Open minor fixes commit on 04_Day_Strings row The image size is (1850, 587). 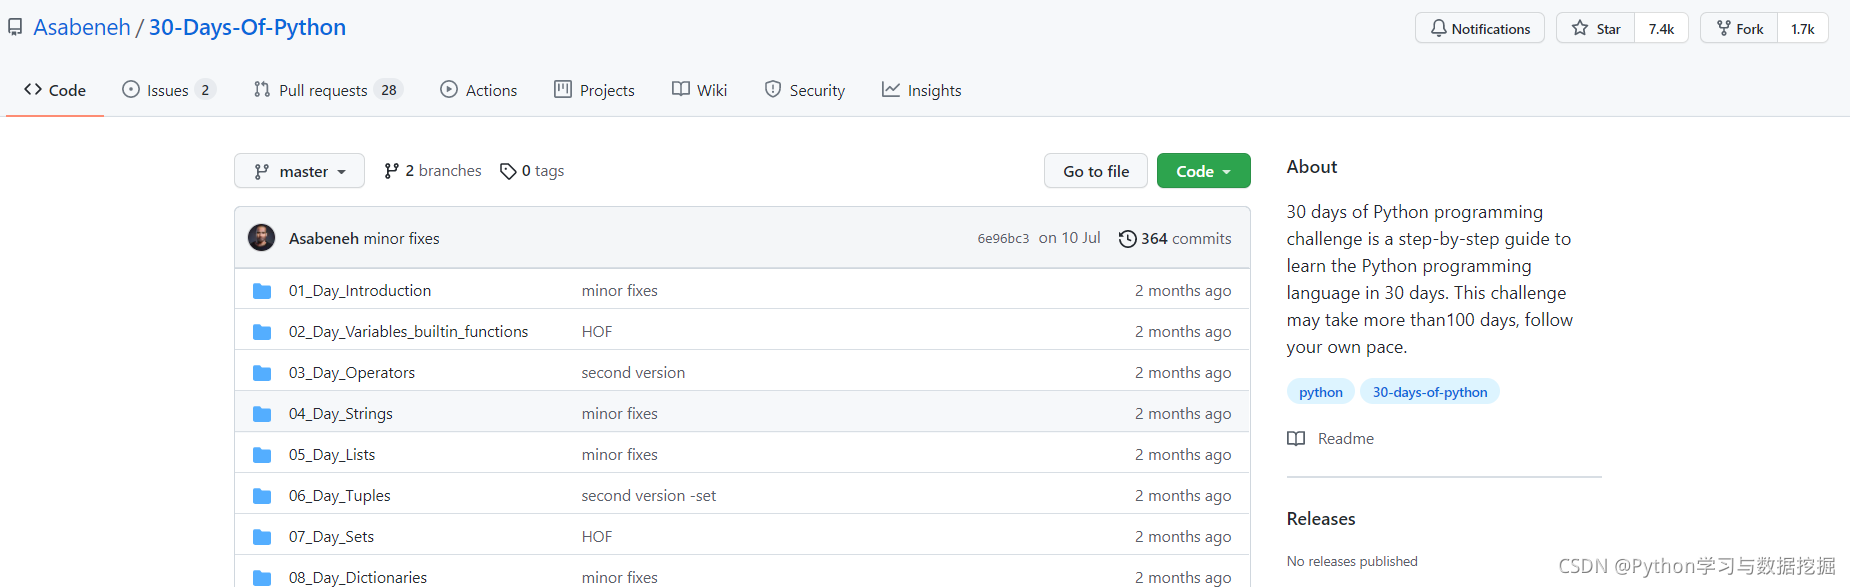tap(620, 413)
